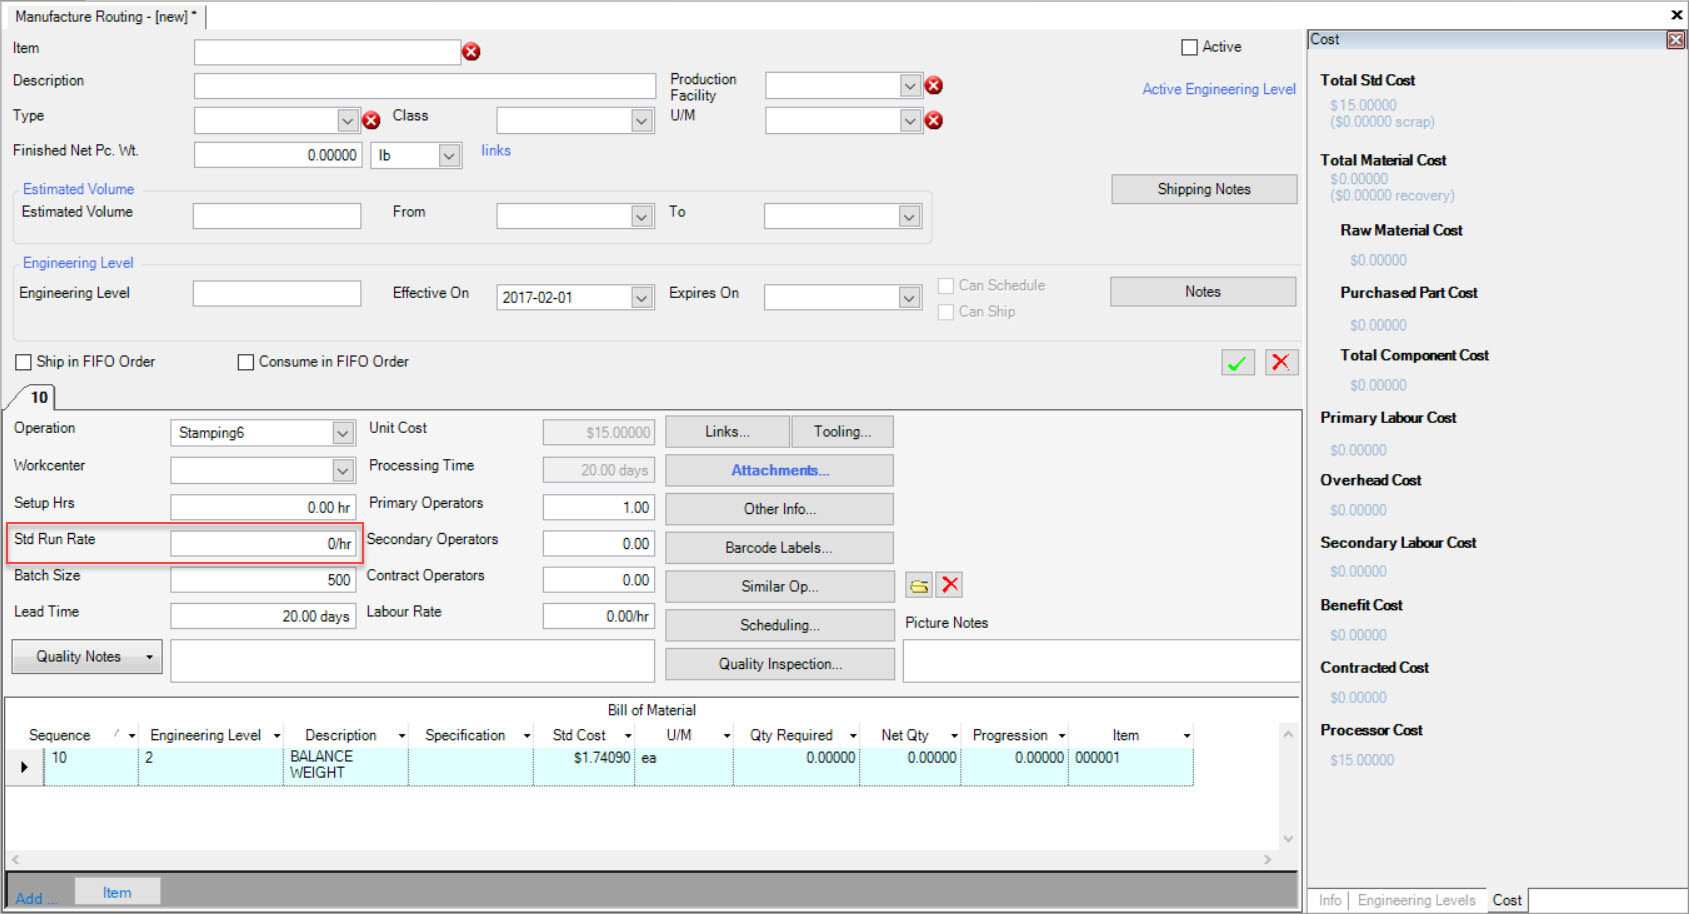Screen dimensions: 1689x914
Task: Select the Item tab in bottom bar
Action: pos(117,892)
